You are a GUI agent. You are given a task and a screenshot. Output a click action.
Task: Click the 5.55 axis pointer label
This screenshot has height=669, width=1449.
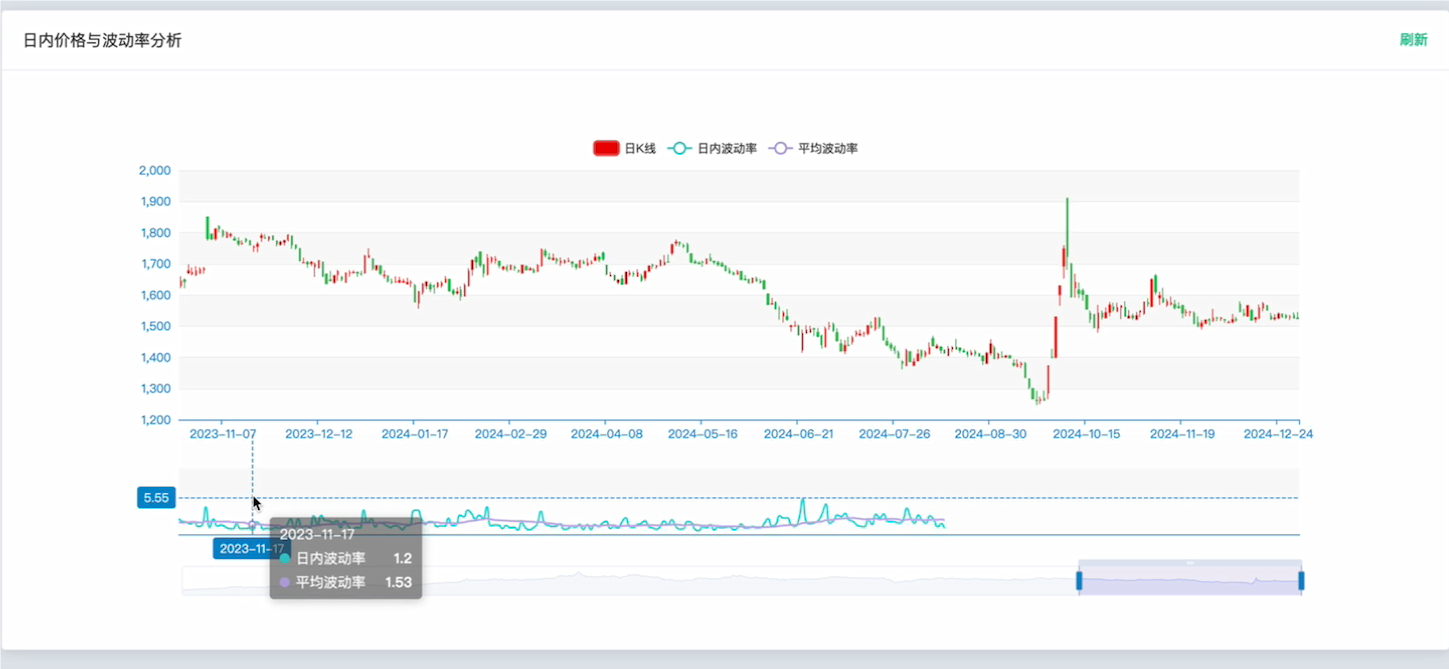coord(156,497)
